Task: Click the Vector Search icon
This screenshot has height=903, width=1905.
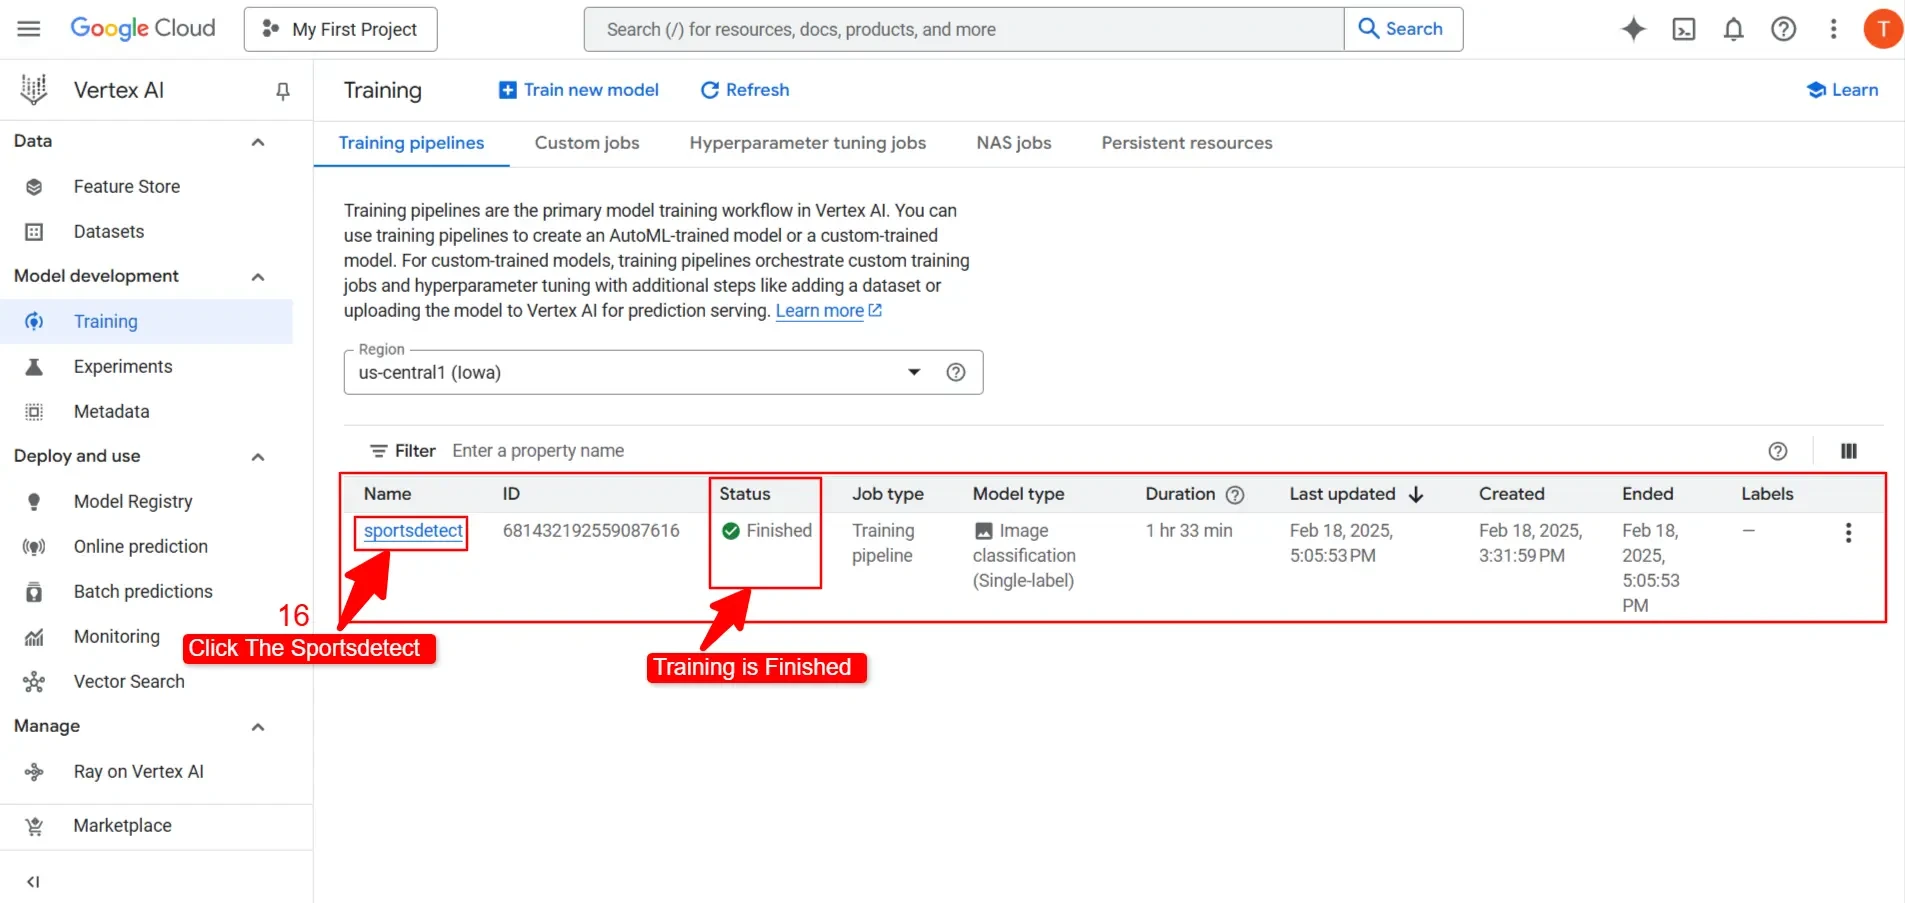Action: point(34,682)
